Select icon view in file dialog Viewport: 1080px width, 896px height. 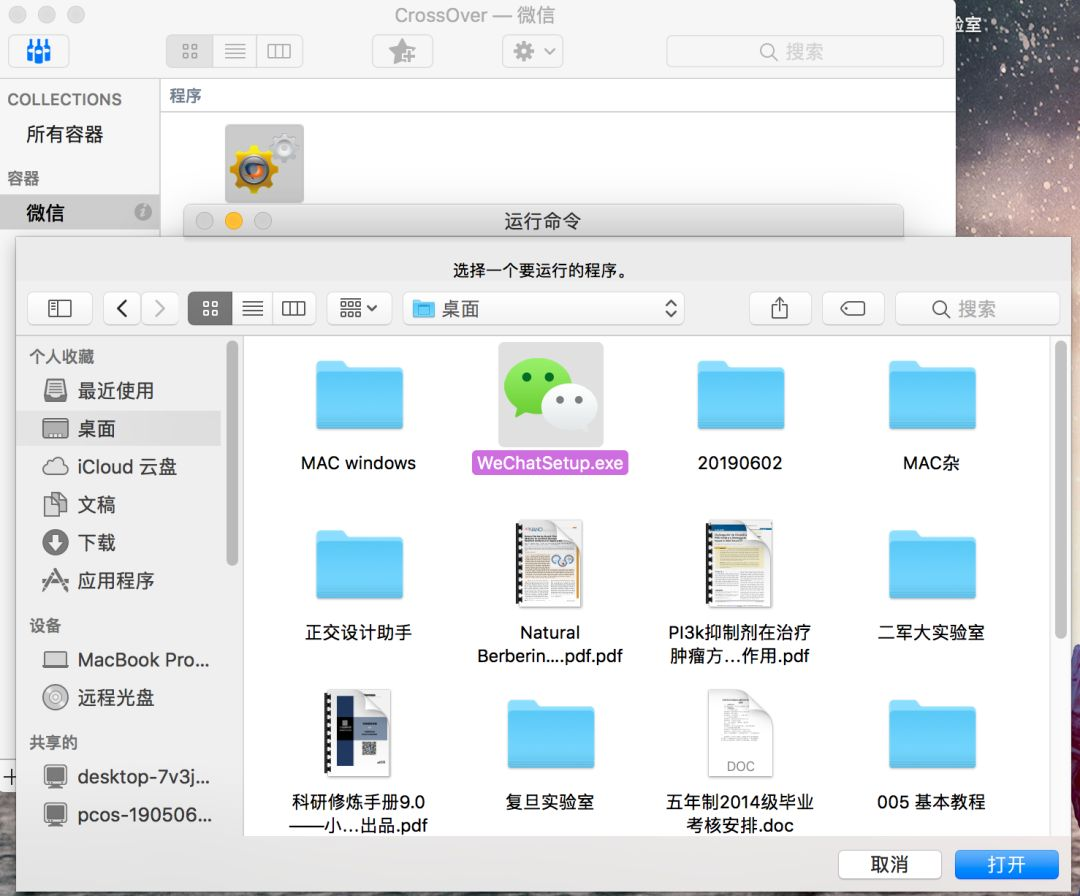pyautogui.click(x=210, y=309)
